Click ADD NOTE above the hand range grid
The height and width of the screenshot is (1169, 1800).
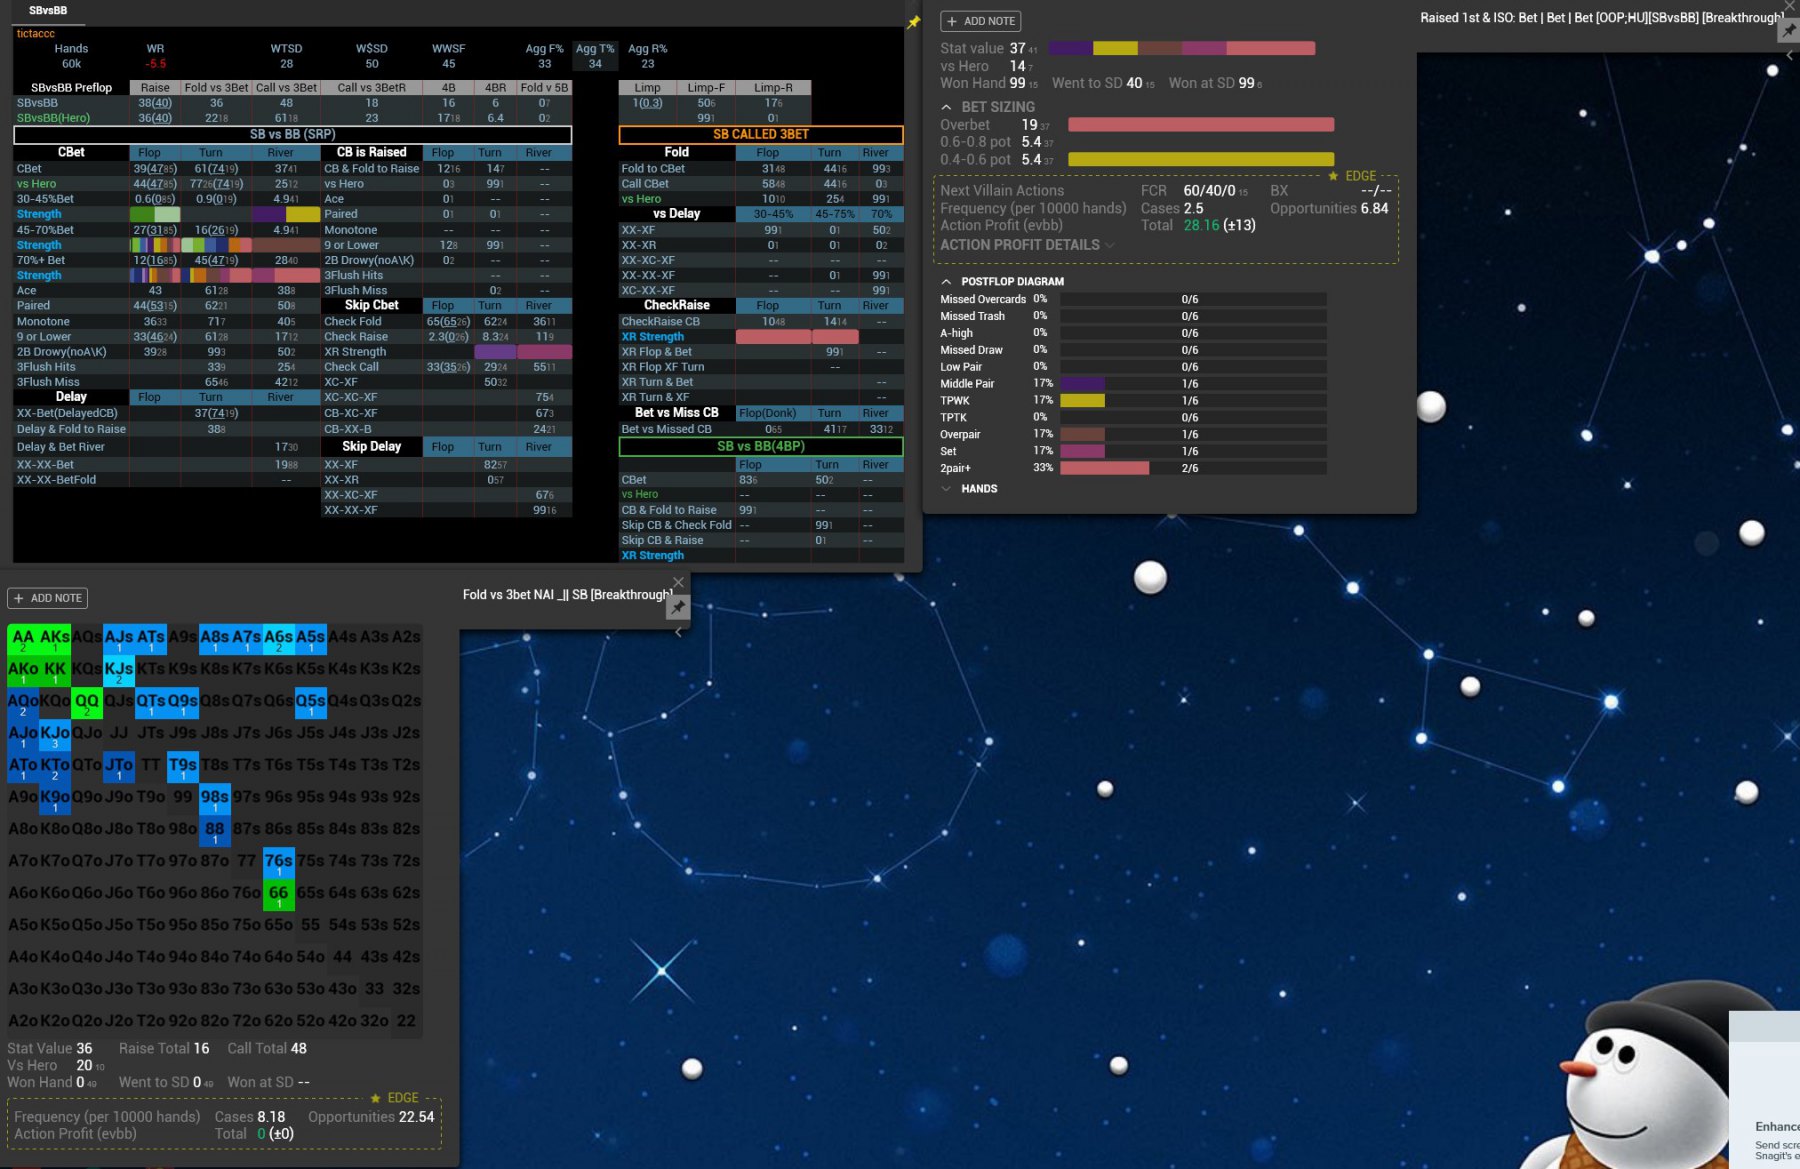47,598
